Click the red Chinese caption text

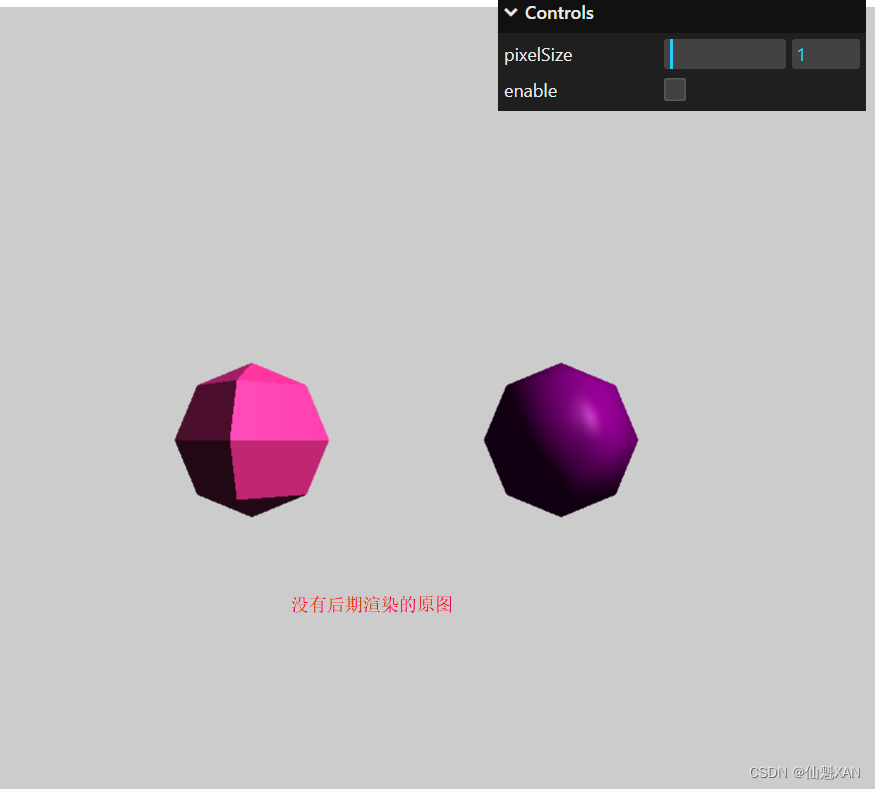coord(372,604)
